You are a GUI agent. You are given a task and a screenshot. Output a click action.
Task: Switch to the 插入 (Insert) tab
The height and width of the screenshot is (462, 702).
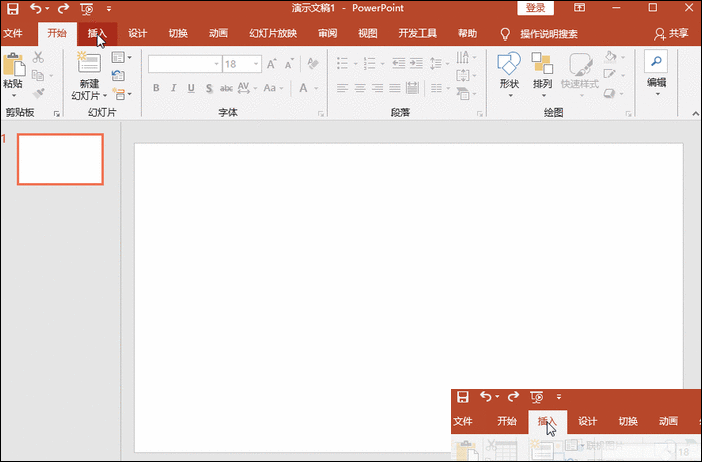[x=97, y=33]
